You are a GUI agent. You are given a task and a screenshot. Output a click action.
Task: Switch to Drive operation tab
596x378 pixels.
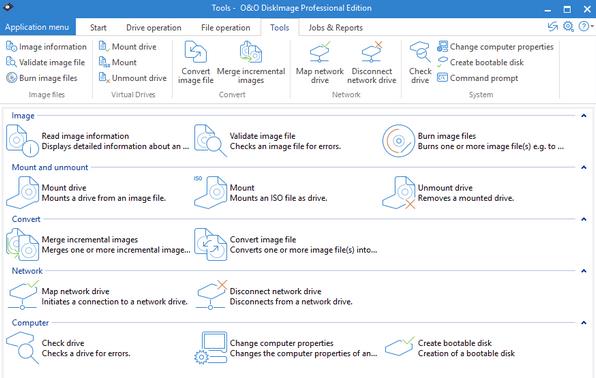154,27
